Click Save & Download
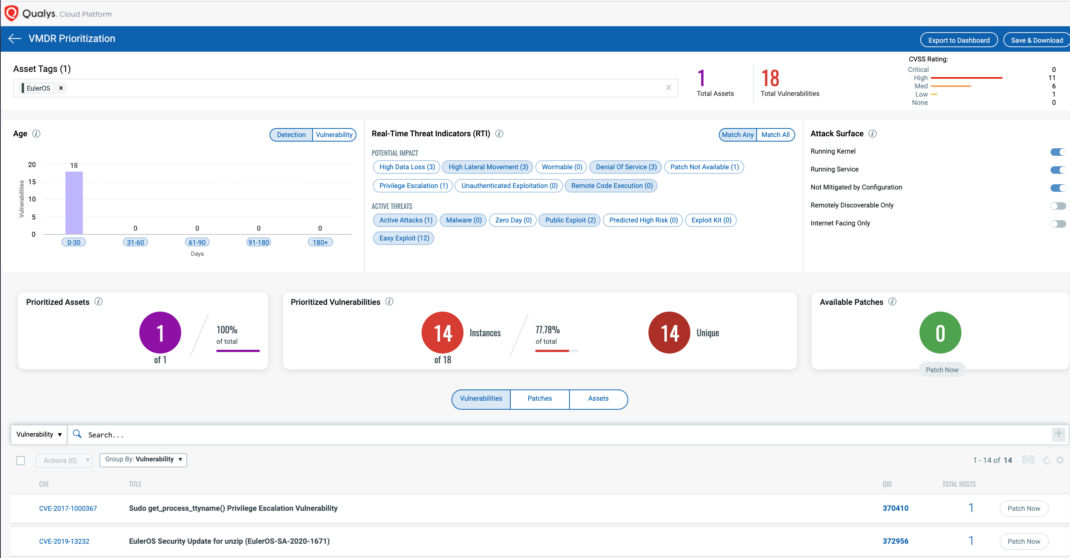 tap(1037, 40)
